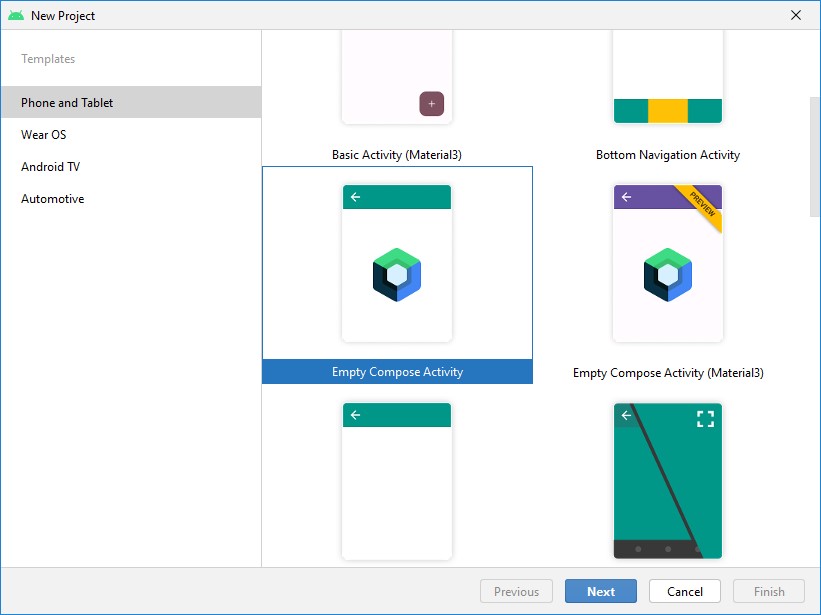
Task: Click the back arrow in Empty Compose Activity preview
Action: point(355,197)
